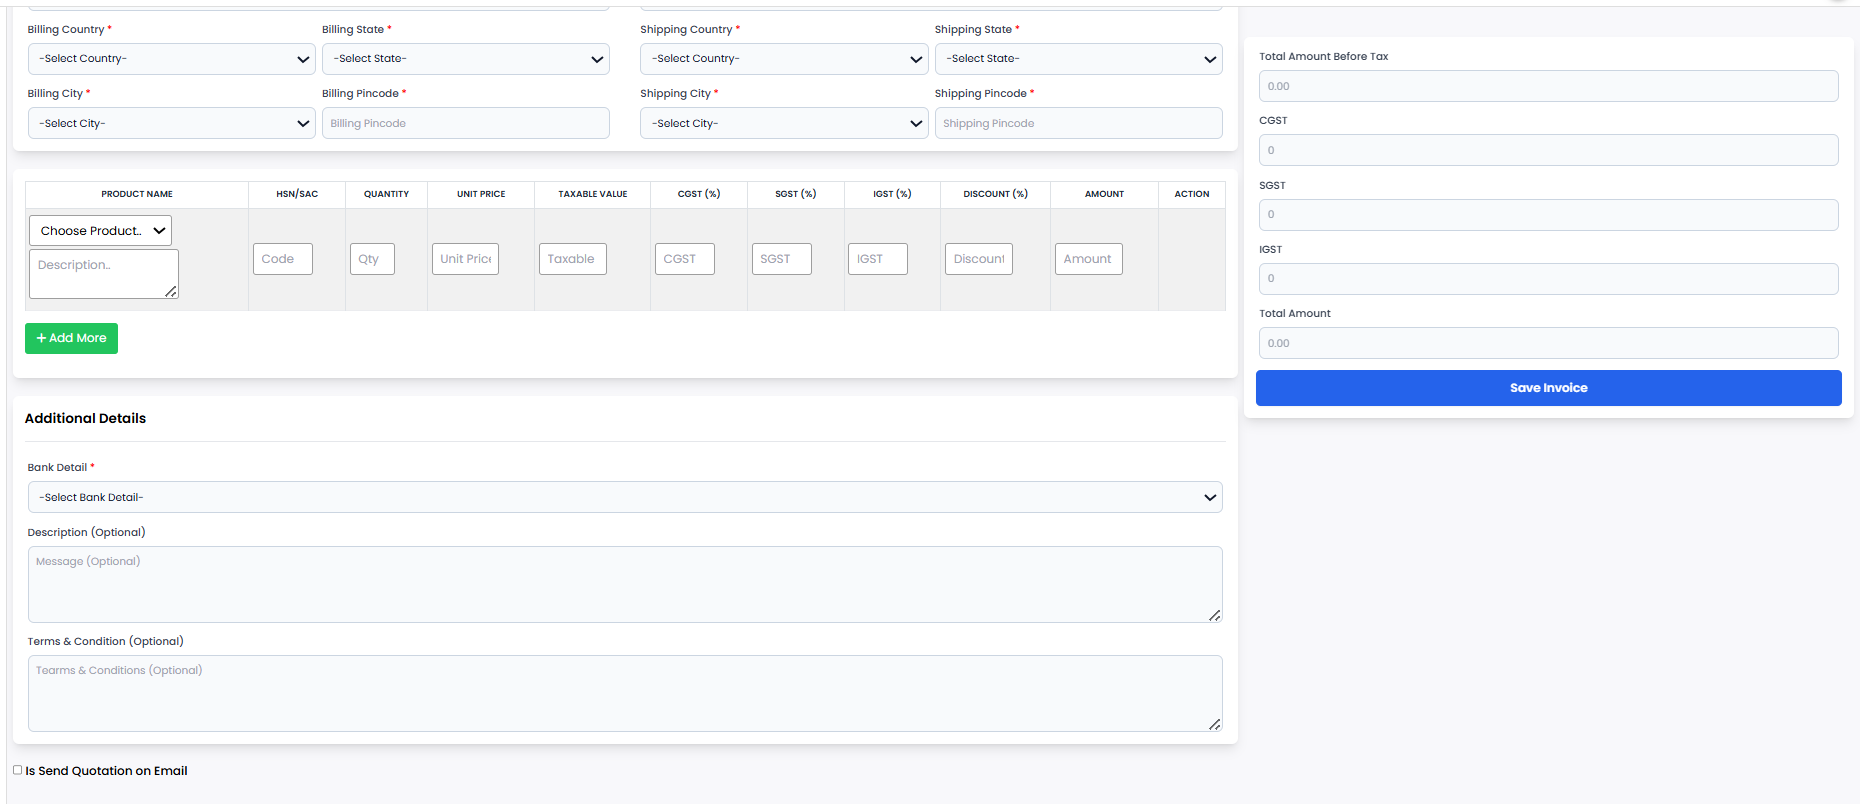Click the Total Amount Before Tax field
The height and width of the screenshot is (804, 1860).
click(1548, 86)
